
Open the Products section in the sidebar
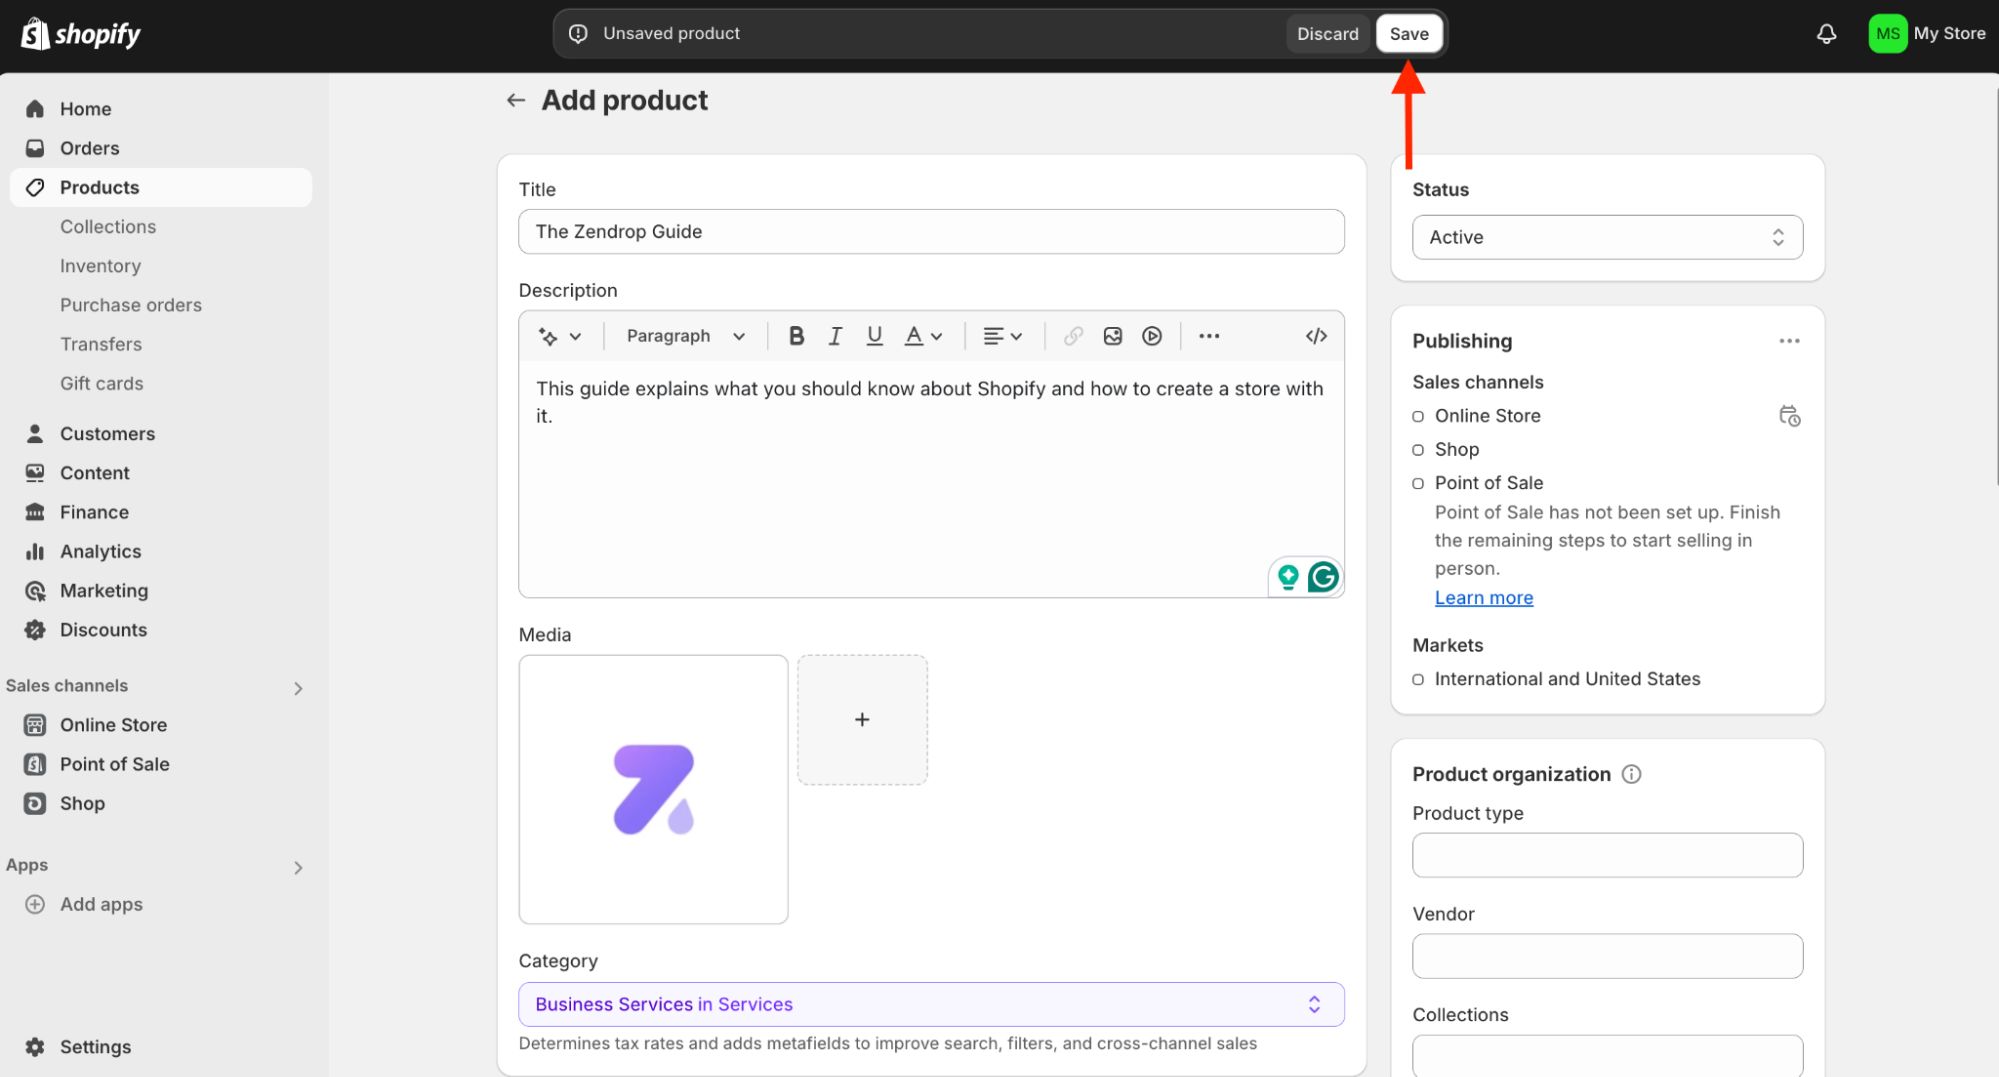click(x=99, y=187)
